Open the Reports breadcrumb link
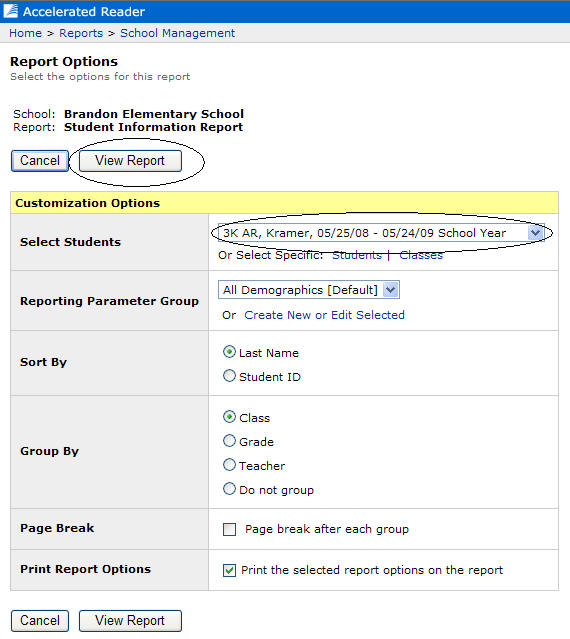 click(81, 33)
